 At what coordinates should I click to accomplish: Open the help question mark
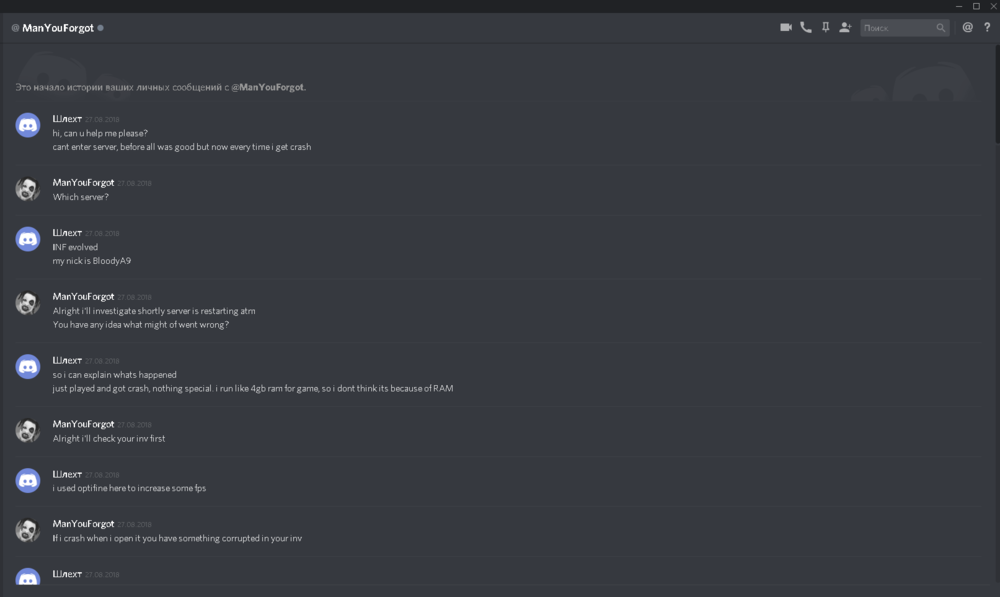coord(987,28)
